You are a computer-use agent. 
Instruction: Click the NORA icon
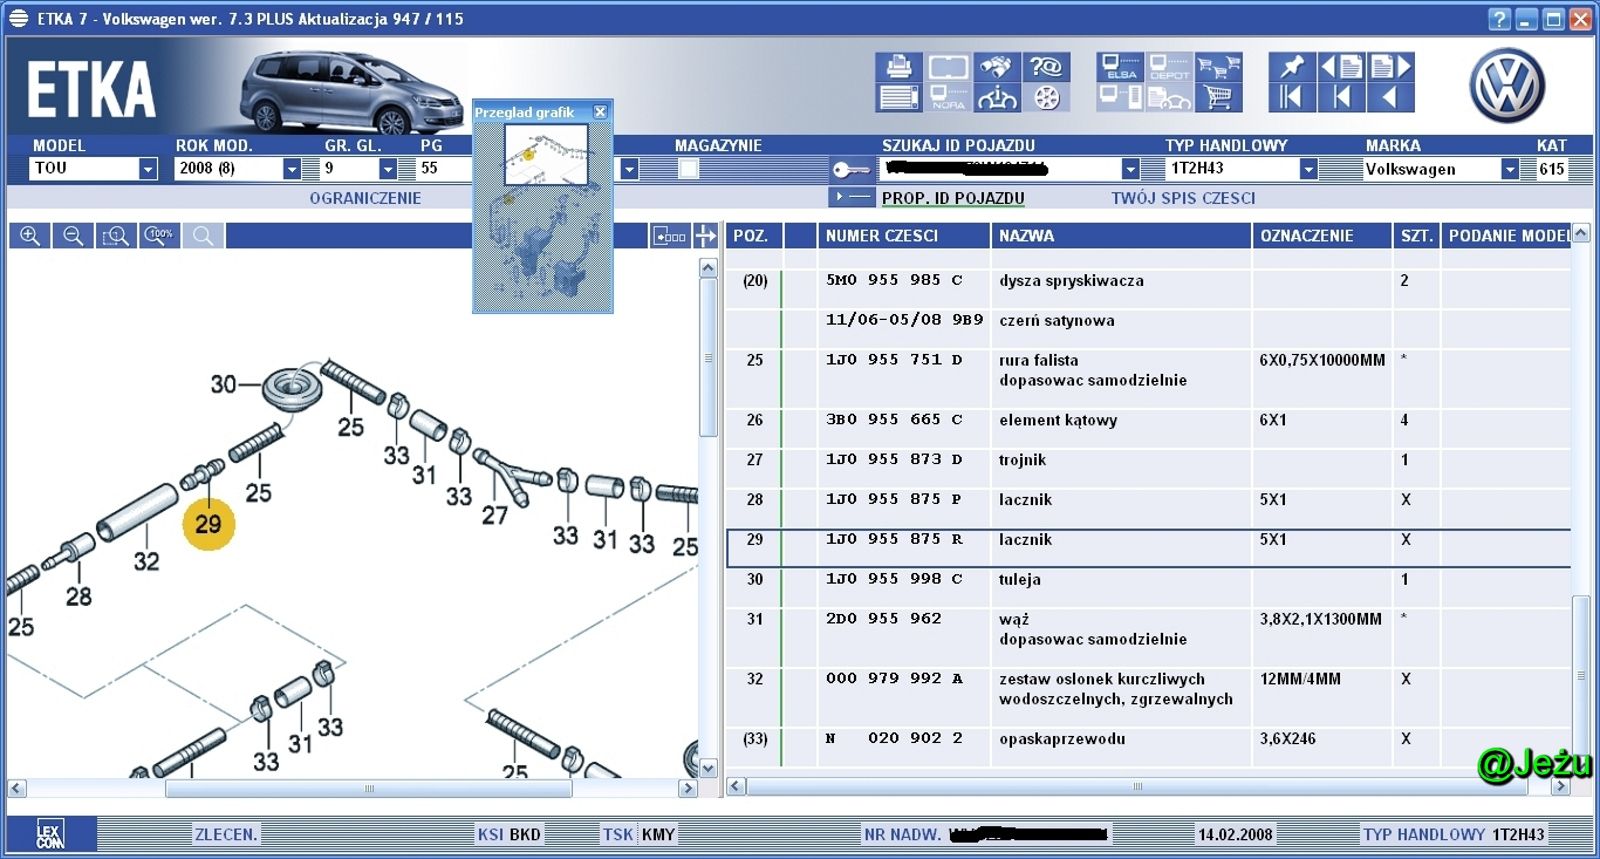948,97
